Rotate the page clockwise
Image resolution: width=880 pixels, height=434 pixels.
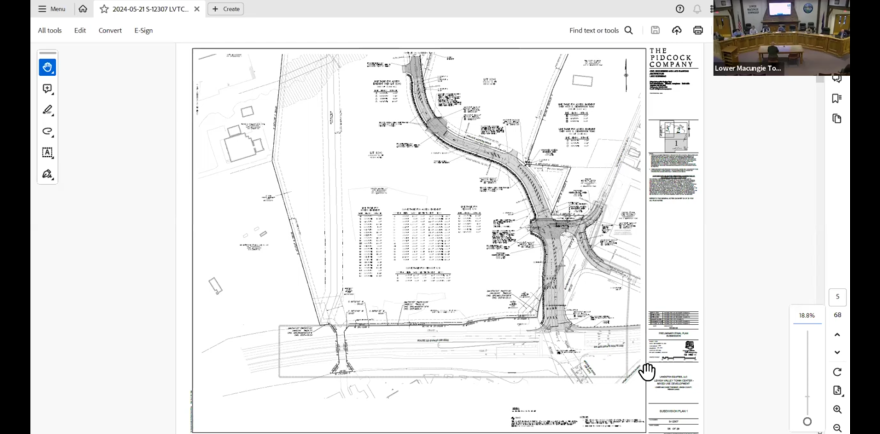pyautogui.click(x=837, y=372)
